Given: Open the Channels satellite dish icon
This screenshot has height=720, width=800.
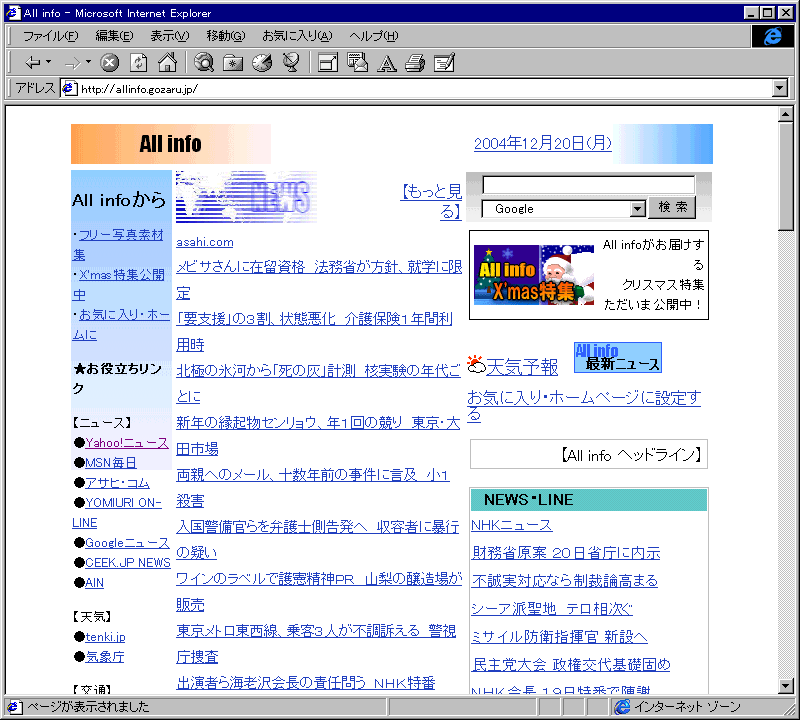Looking at the screenshot, I should 291,63.
